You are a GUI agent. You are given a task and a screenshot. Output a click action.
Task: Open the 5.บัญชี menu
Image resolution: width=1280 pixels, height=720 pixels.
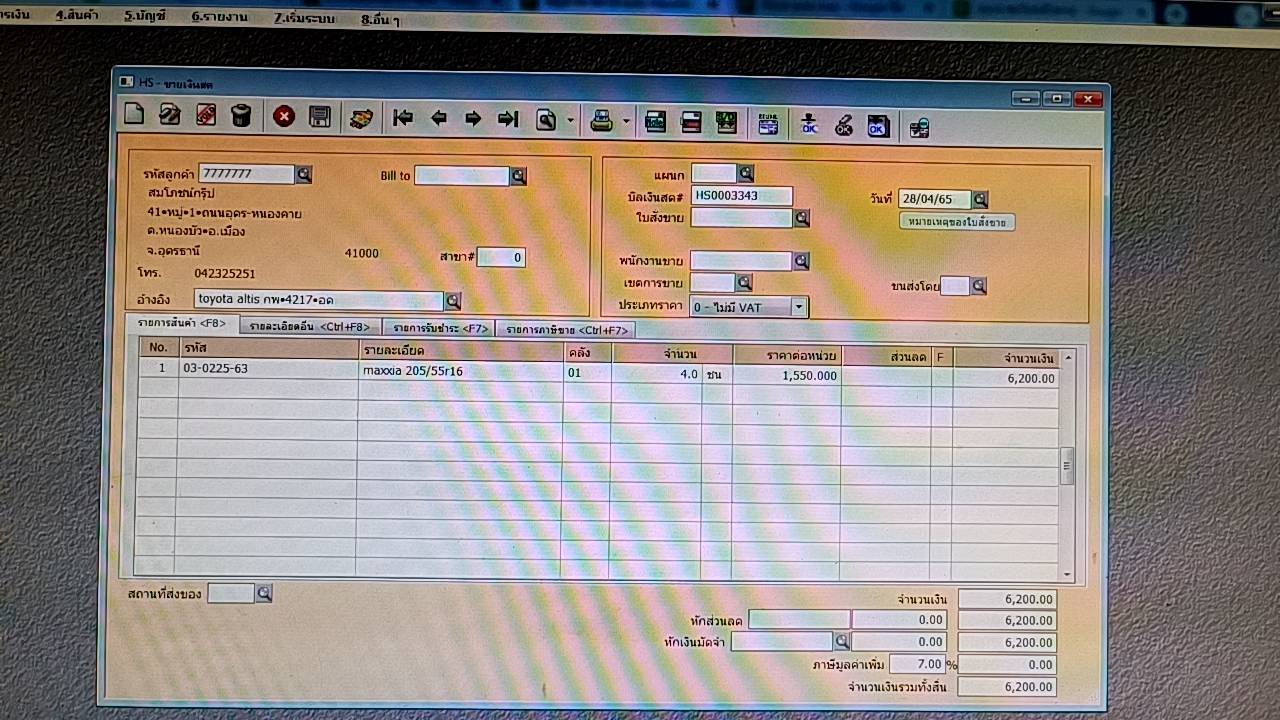146,17
